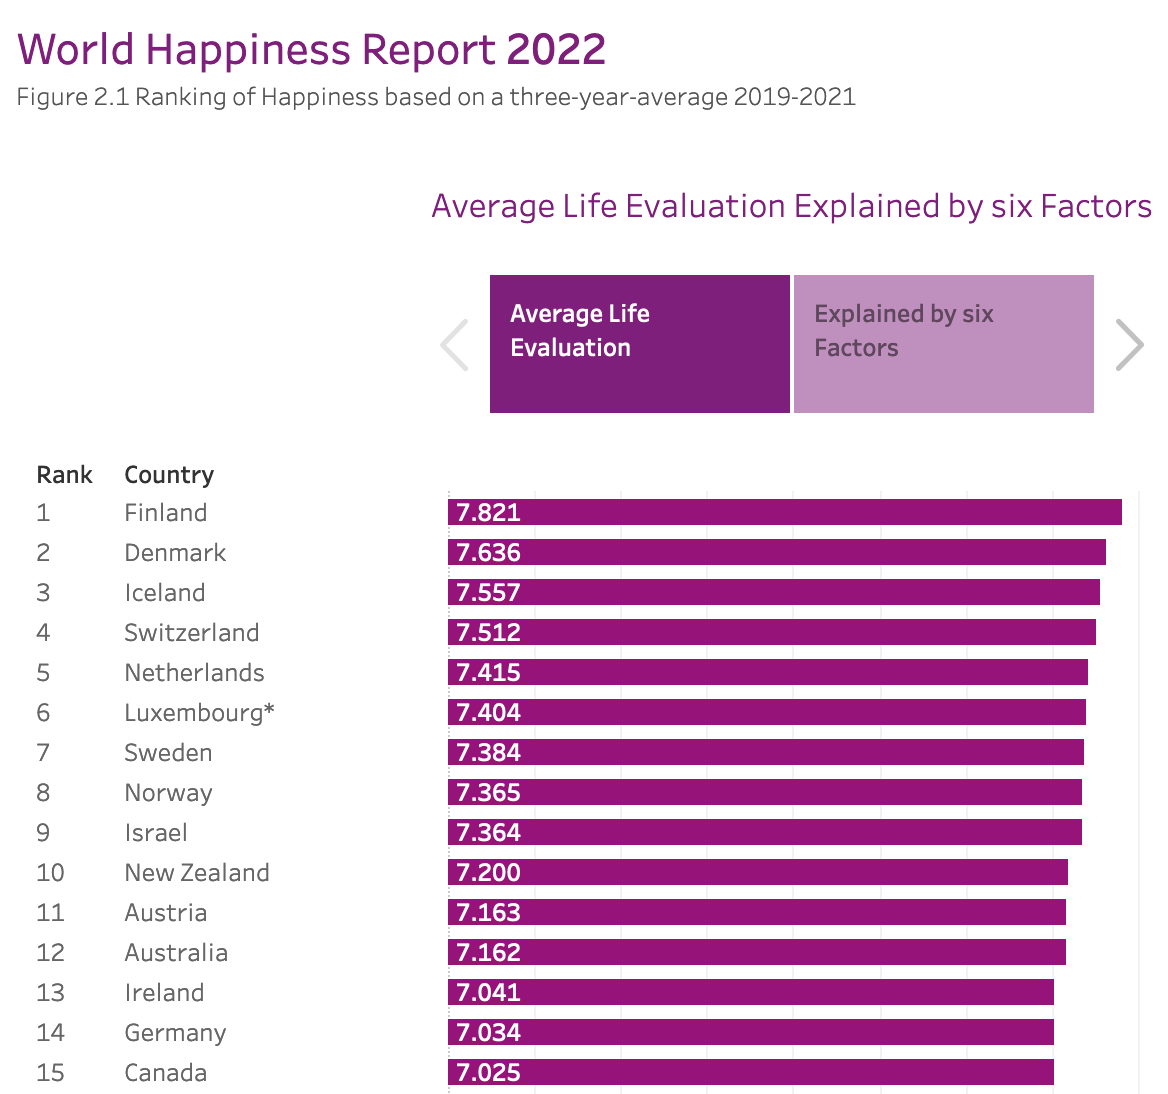Click Australia's 7.162 bar
Screen dimensions: 1168x1094
(x=757, y=953)
